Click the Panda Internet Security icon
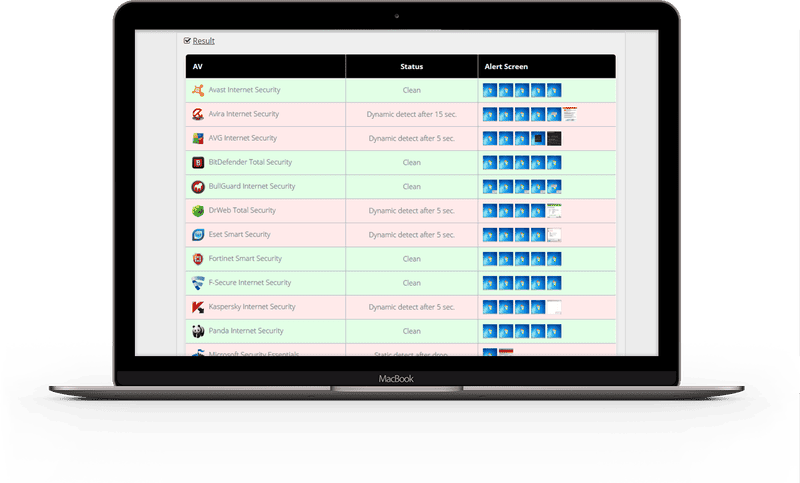The height and width of the screenshot is (483, 800). click(198, 331)
